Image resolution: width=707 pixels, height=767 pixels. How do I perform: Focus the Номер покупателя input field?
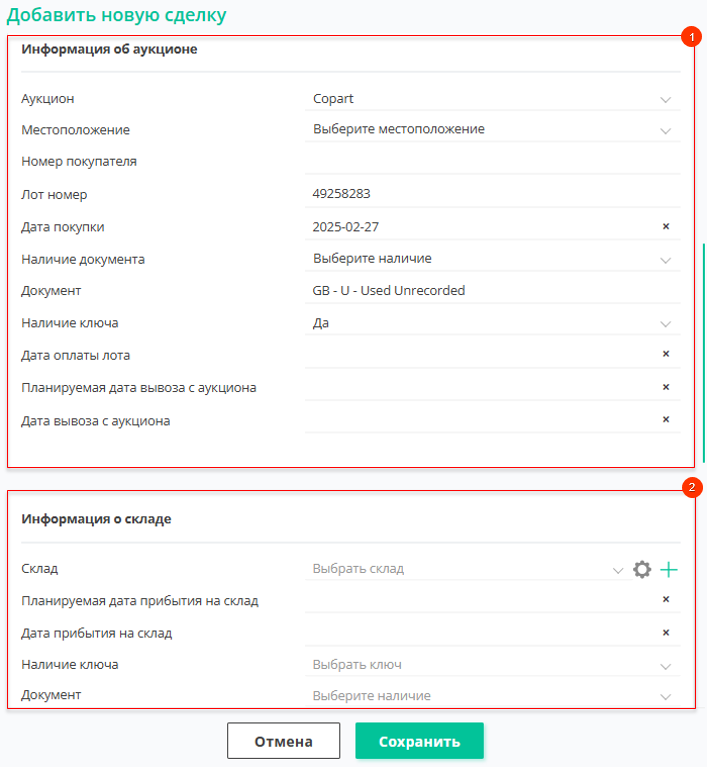coord(493,162)
